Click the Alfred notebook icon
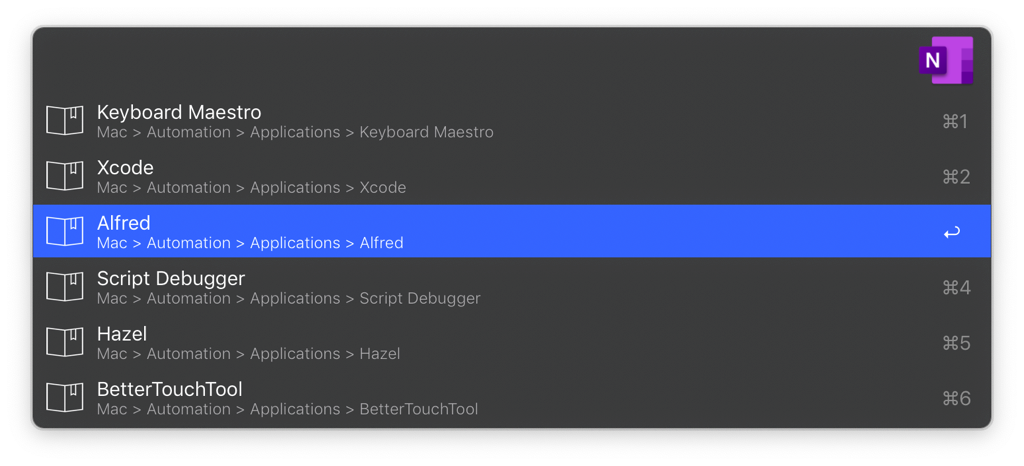Viewport: 1024px width, 466px height. coord(65,232)
